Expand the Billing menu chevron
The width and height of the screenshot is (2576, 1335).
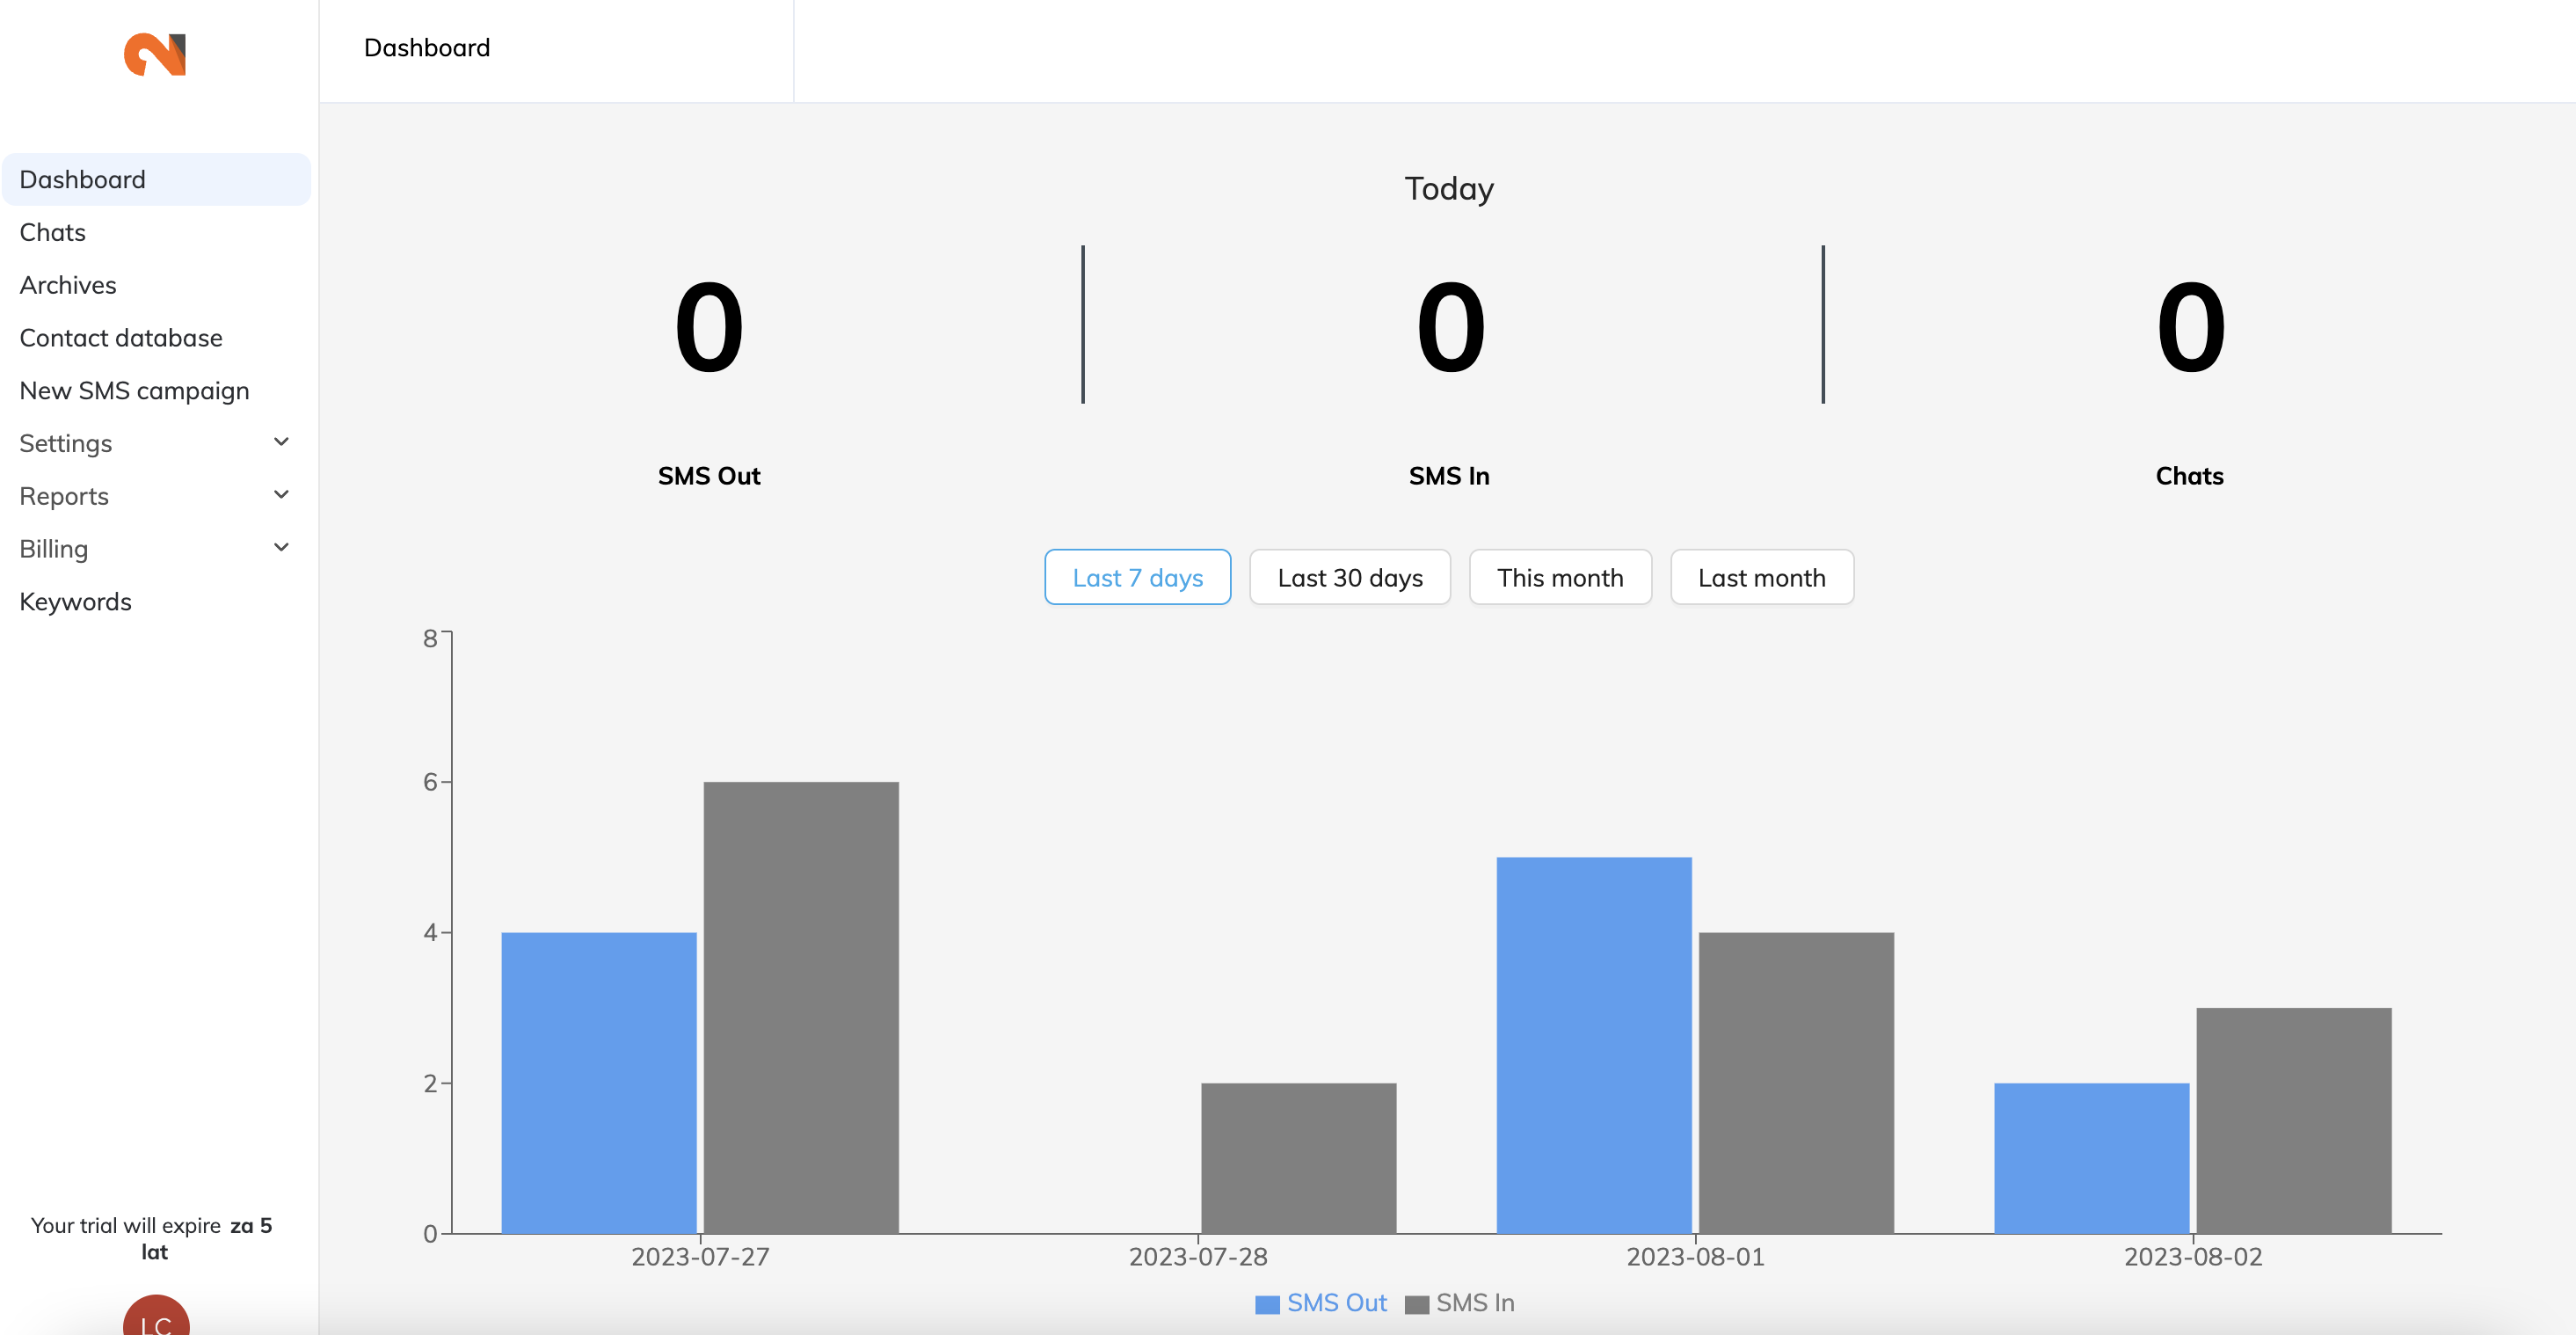281,548
